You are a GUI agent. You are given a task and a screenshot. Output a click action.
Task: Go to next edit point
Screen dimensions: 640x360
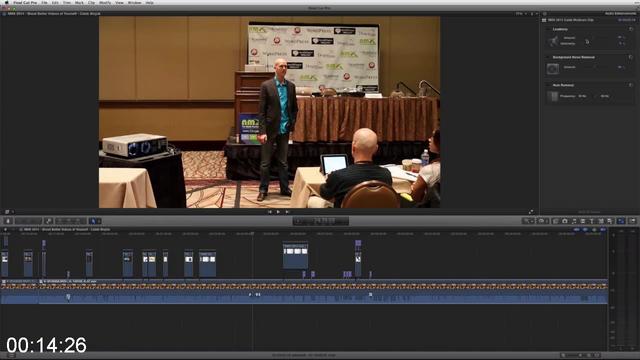click(287, 212)
